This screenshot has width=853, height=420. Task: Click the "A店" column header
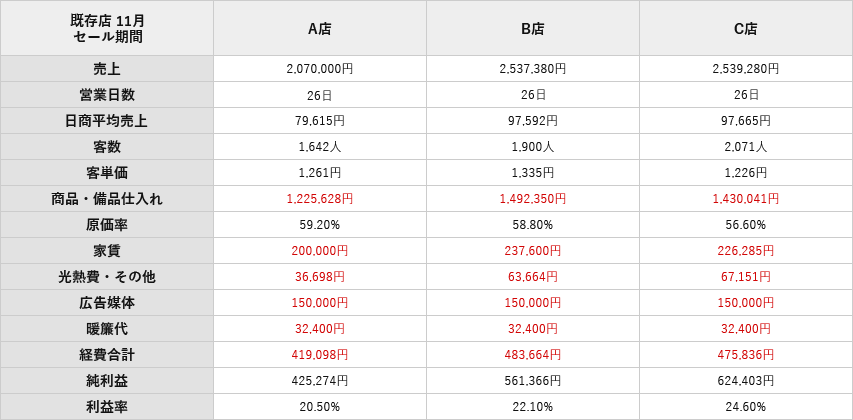[x=320, y=29]
